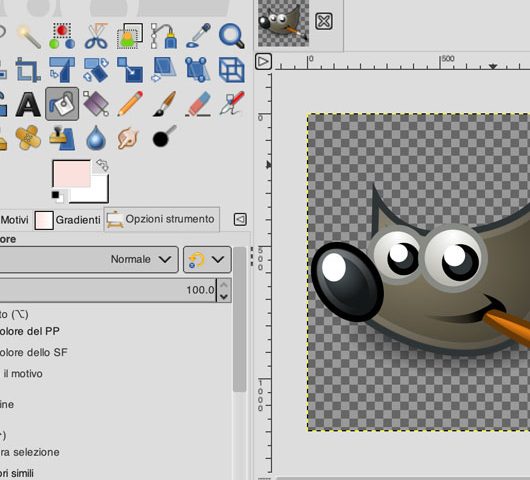Increase opacity with the up arrow
This screenshot has width=530, height=480.
[x=224, y=285]
